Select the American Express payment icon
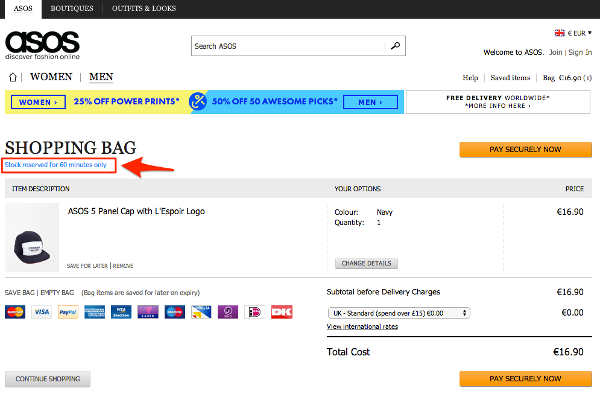 [x=95, y=312]
